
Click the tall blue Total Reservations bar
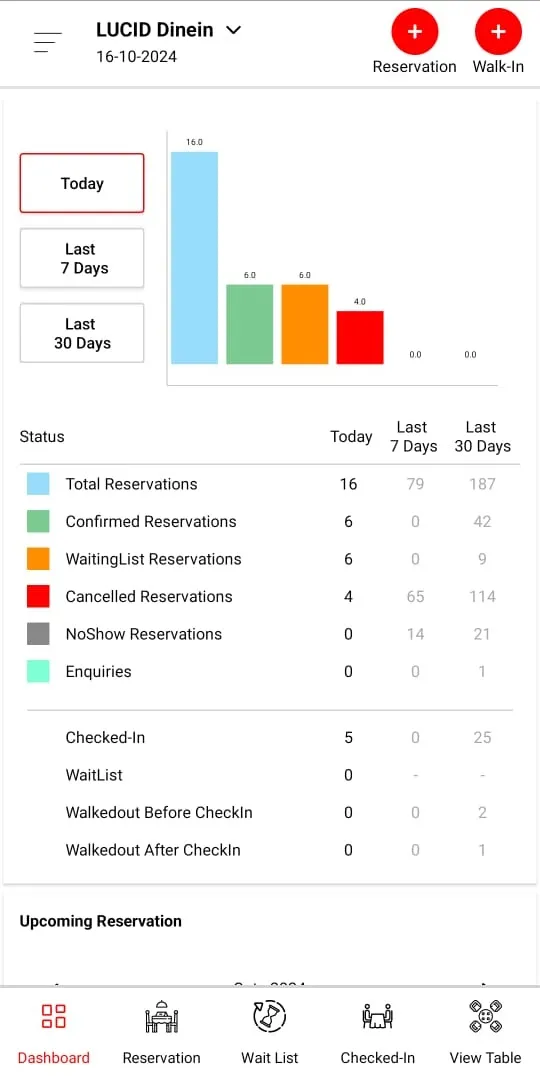(194, 258)
